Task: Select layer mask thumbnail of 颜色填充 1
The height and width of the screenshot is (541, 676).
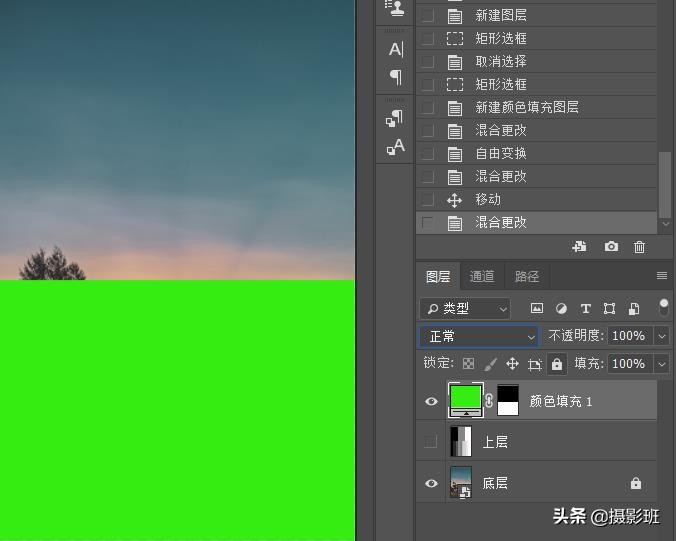Action: point(508,400)
